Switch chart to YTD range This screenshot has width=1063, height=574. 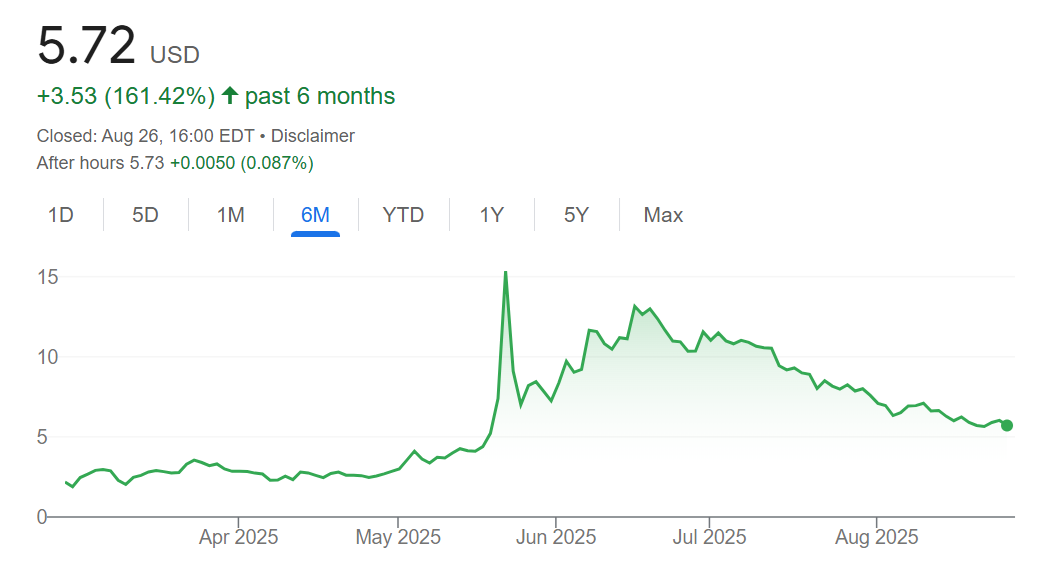click(x=403, y=215)
